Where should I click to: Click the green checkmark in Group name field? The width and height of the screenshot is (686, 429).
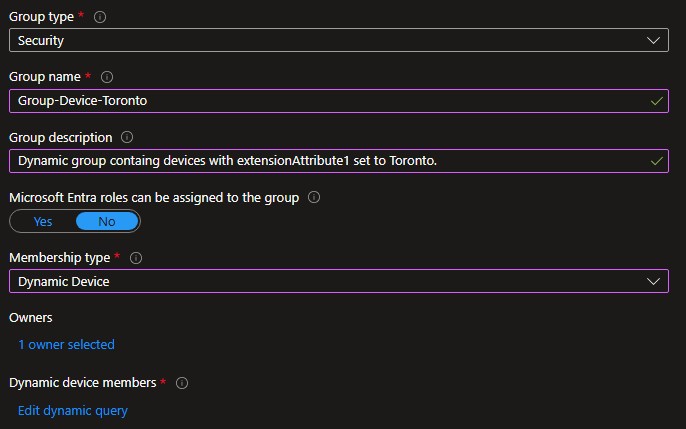tap(656, 101)
